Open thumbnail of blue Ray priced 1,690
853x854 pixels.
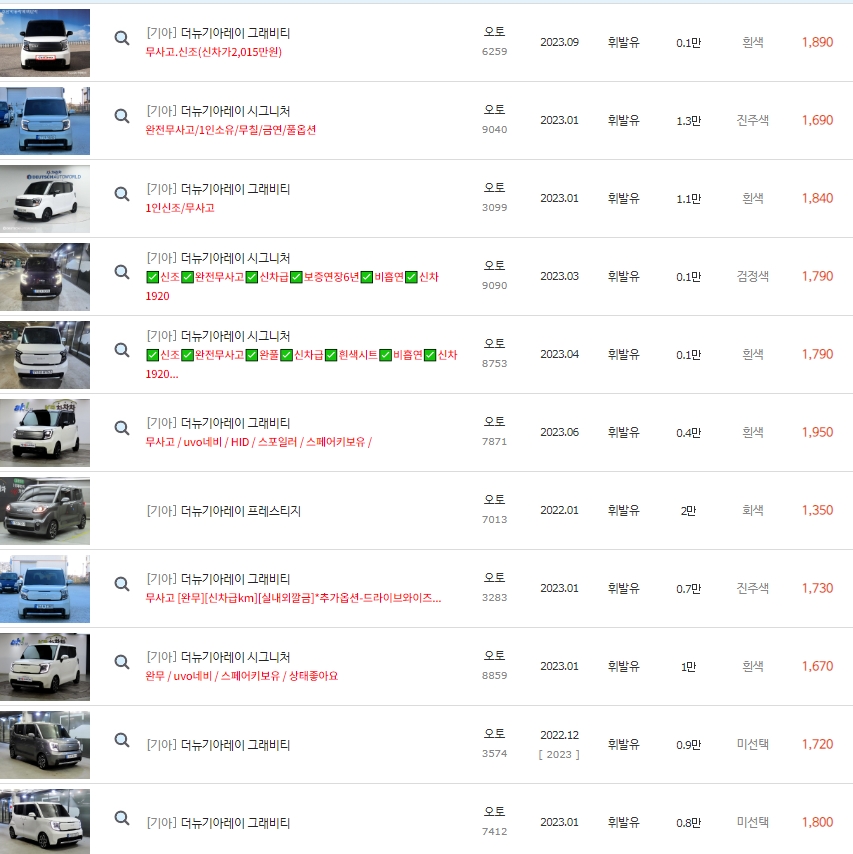[45, 120]
